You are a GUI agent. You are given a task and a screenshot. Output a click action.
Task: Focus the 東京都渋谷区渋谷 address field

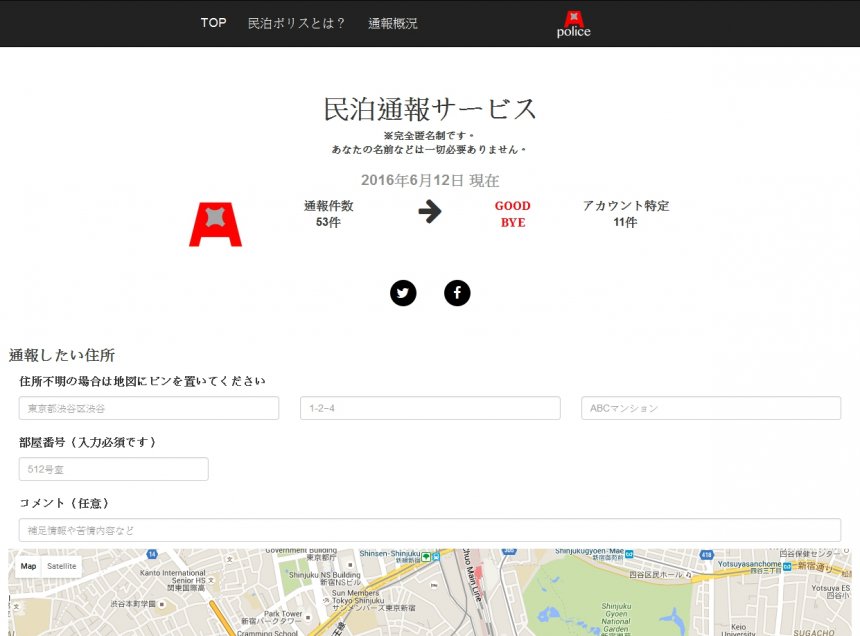[149, 408]
